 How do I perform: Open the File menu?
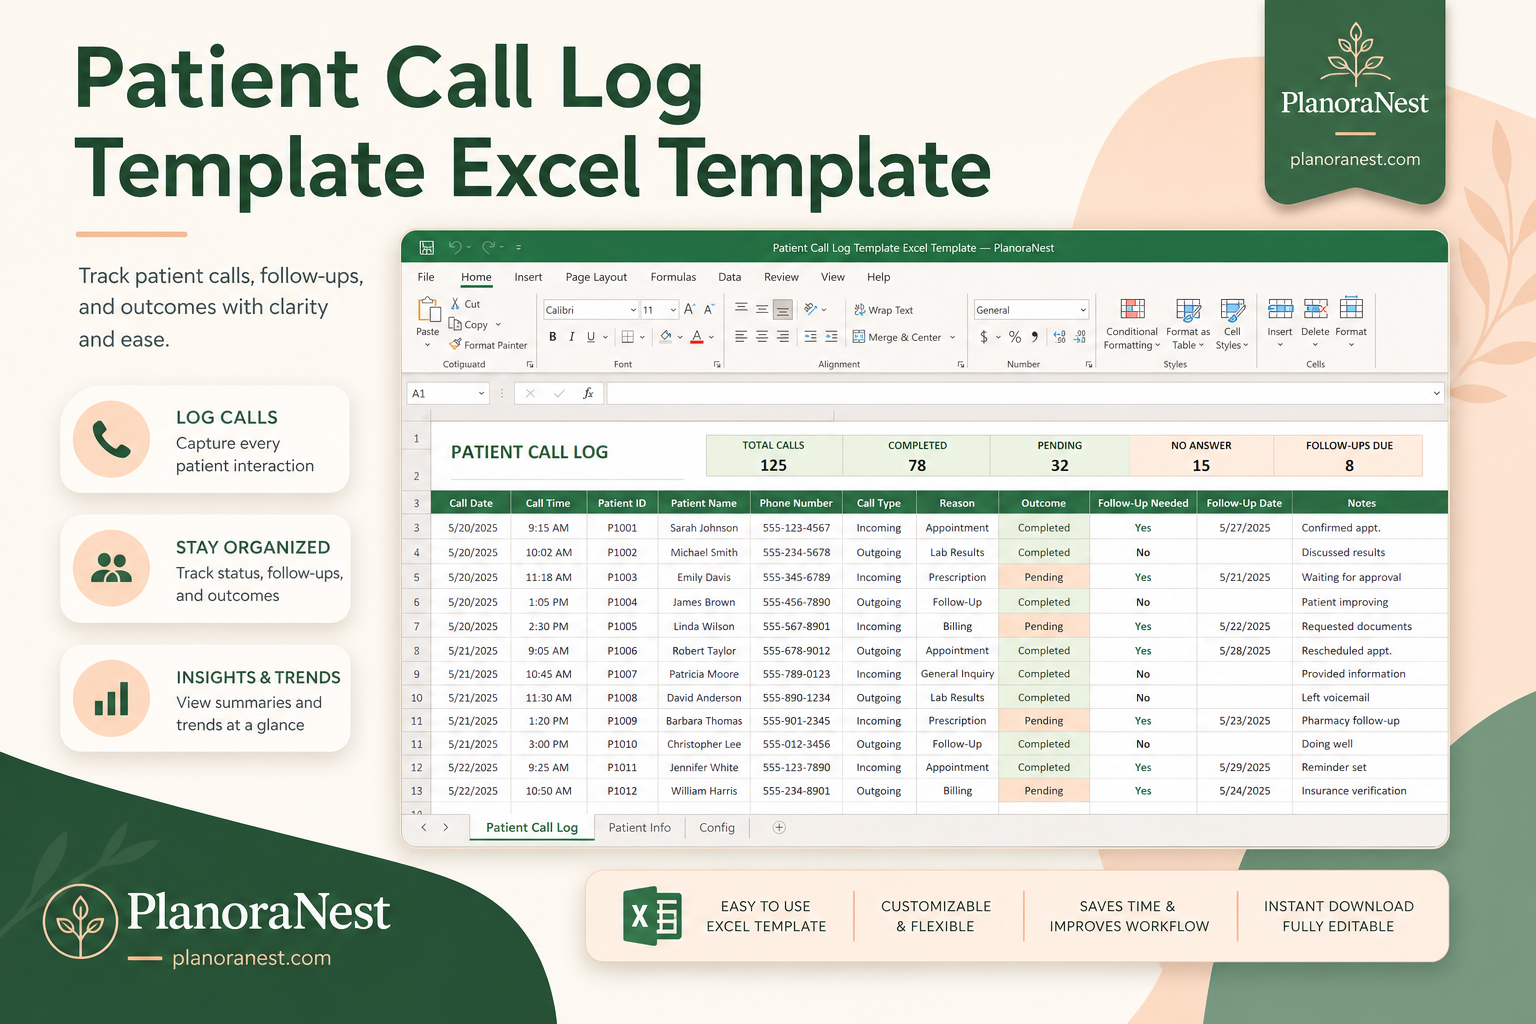(x=426, y=277)
